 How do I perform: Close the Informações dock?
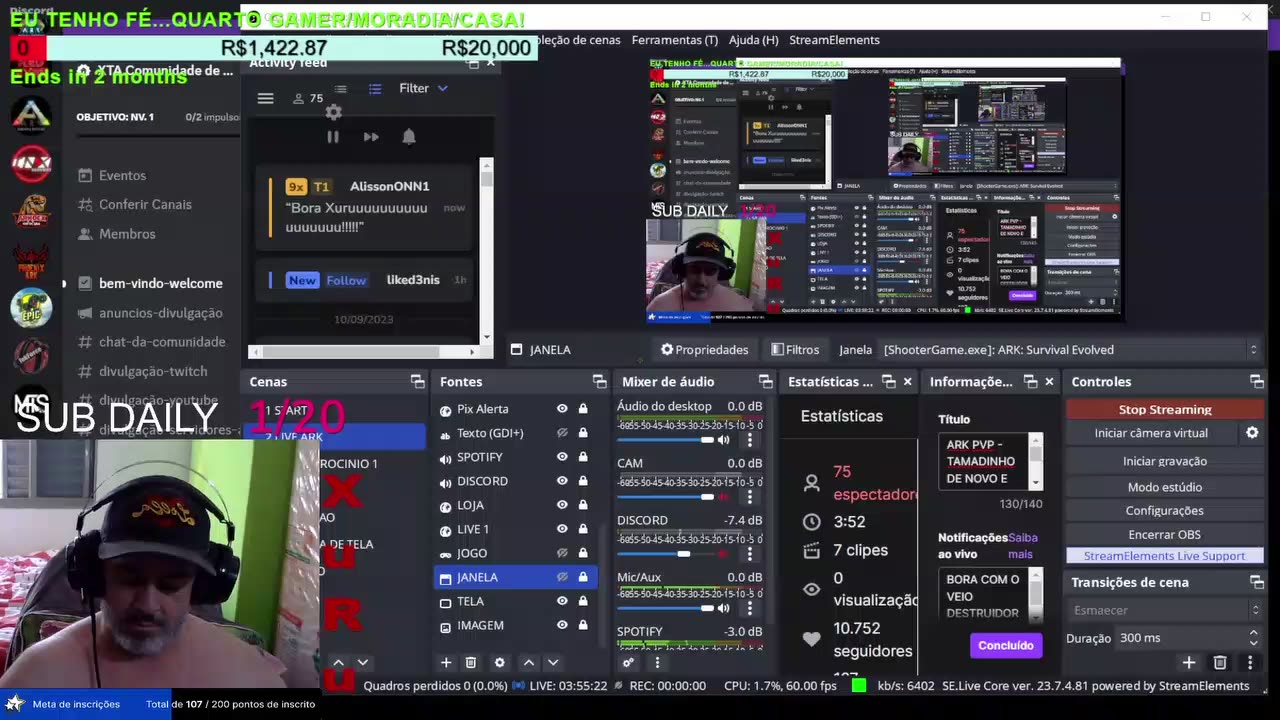1049,382
